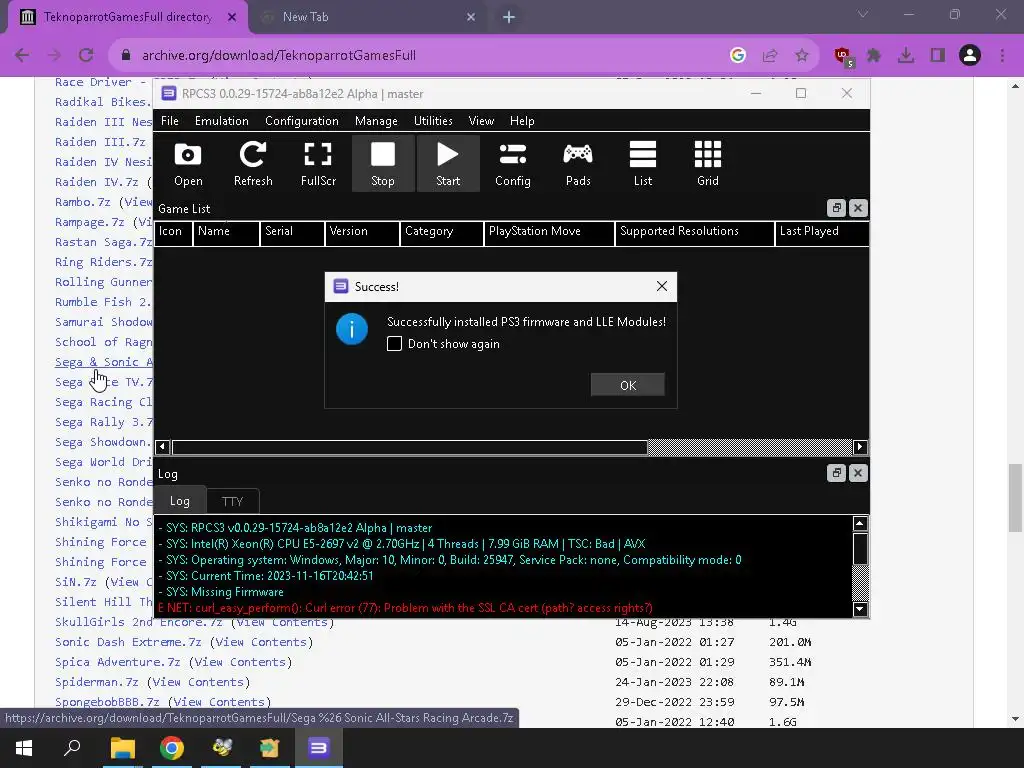Toggle FullScr toolbar button
This screenshot has height=768, width=1024.
[318, 163]
